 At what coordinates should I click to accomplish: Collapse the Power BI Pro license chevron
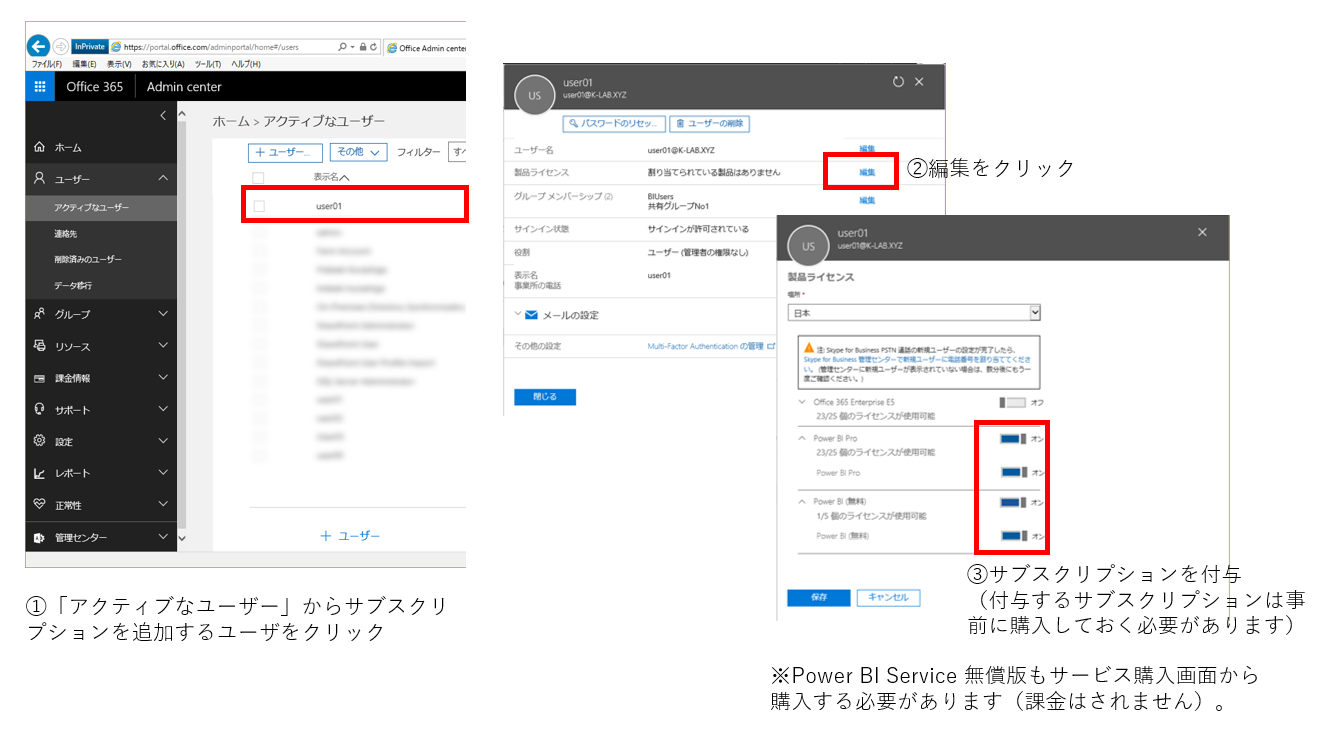(802, 439)
